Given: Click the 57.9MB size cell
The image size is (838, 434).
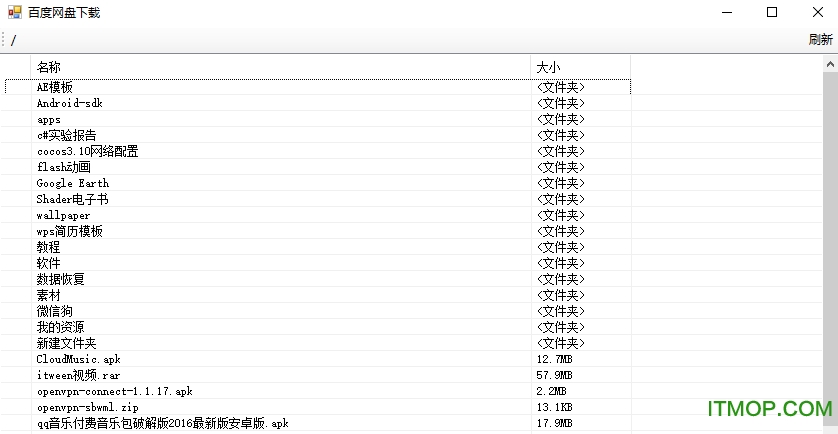Looking at the screenshot, I should pyautogui.click(x=554, y=375).
